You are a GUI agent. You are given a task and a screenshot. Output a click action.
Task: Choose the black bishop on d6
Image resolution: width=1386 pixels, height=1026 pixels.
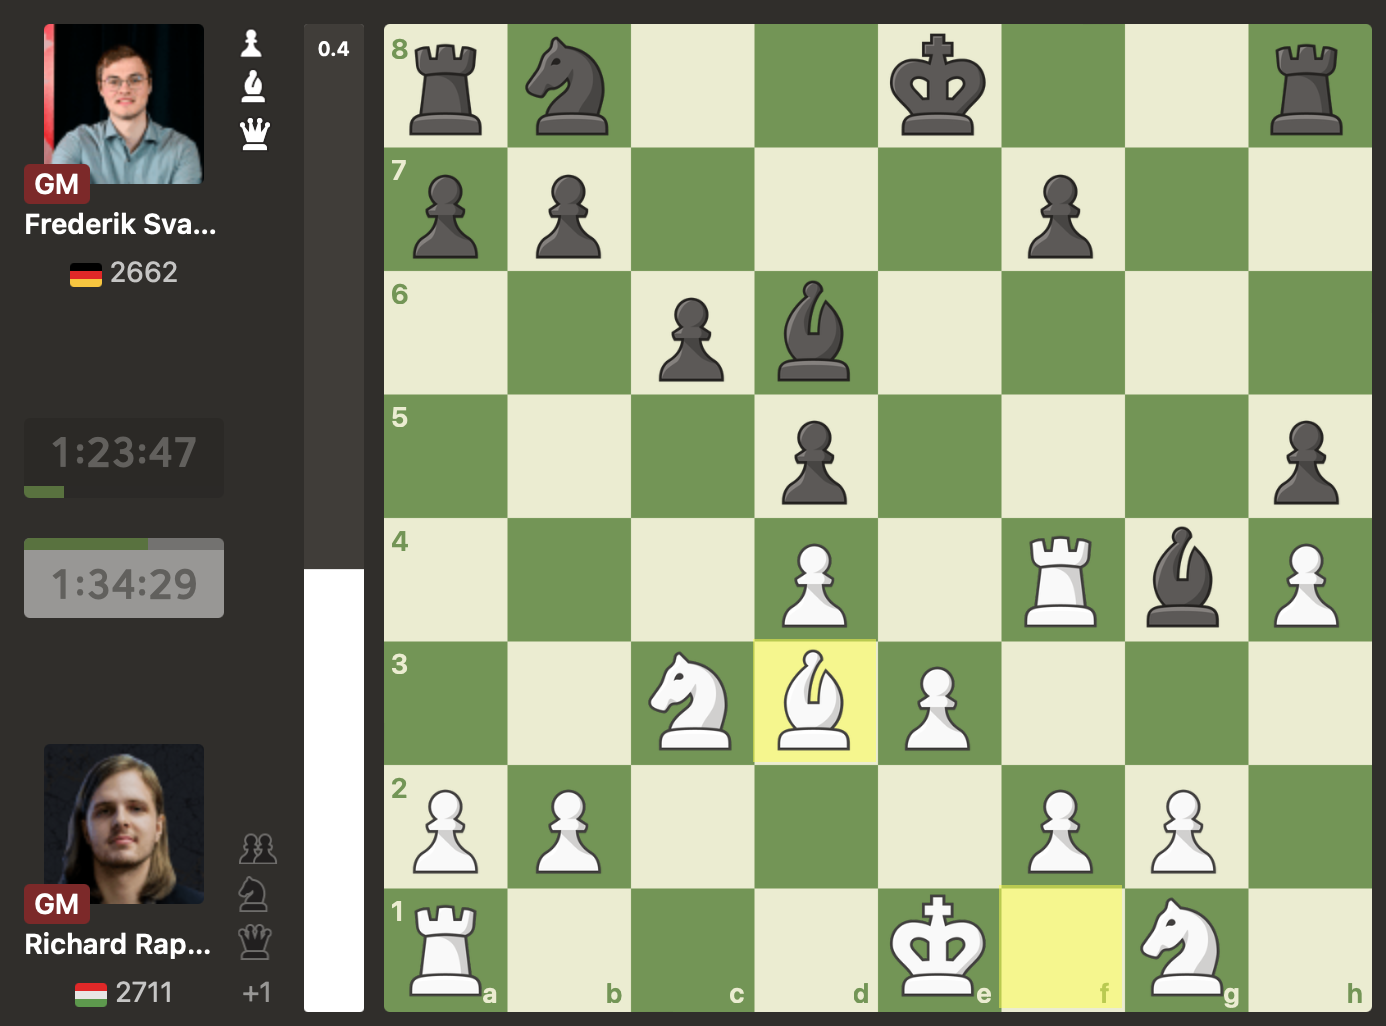pyautogui.click(x=815, y=332)
